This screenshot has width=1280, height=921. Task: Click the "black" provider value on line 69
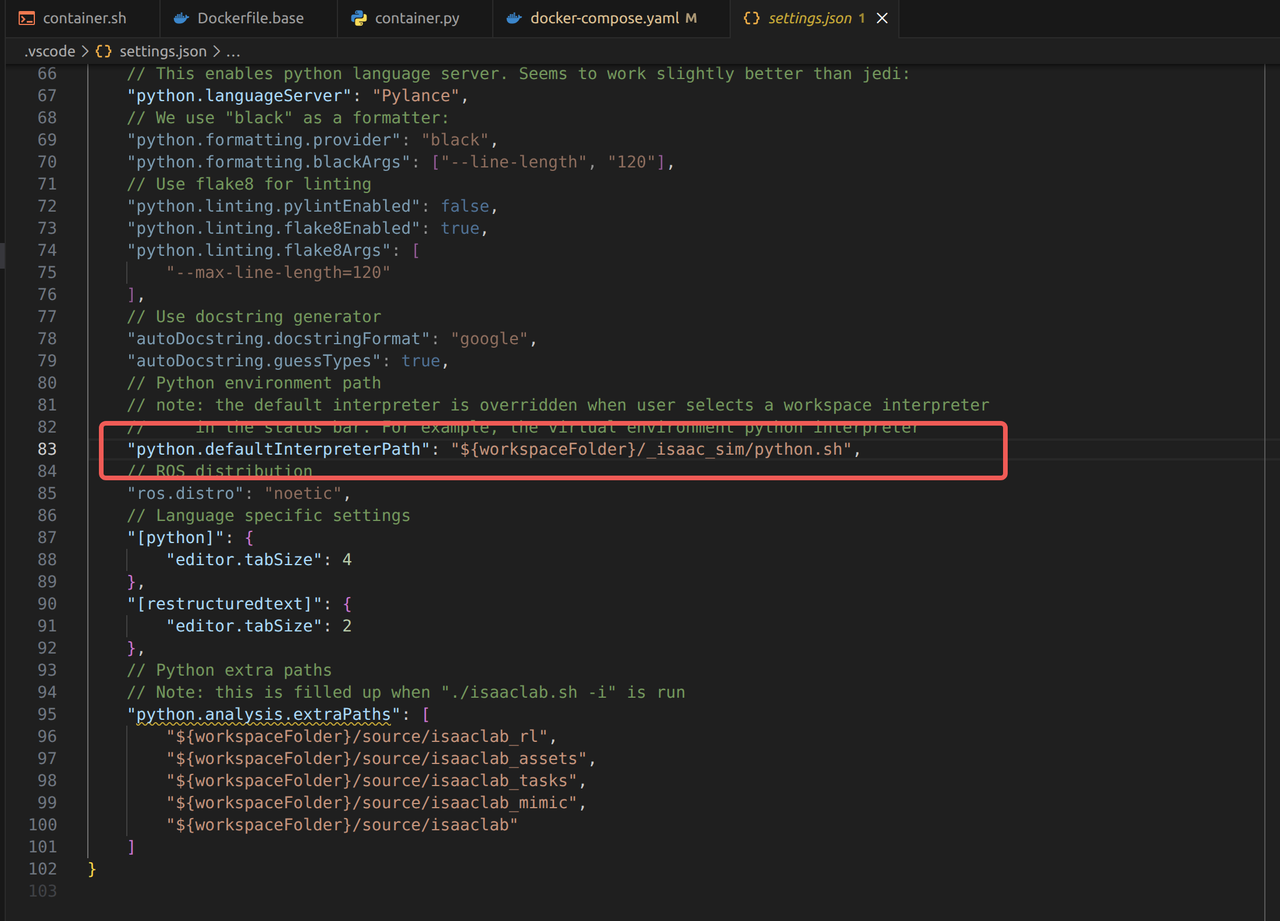[455, 140]
